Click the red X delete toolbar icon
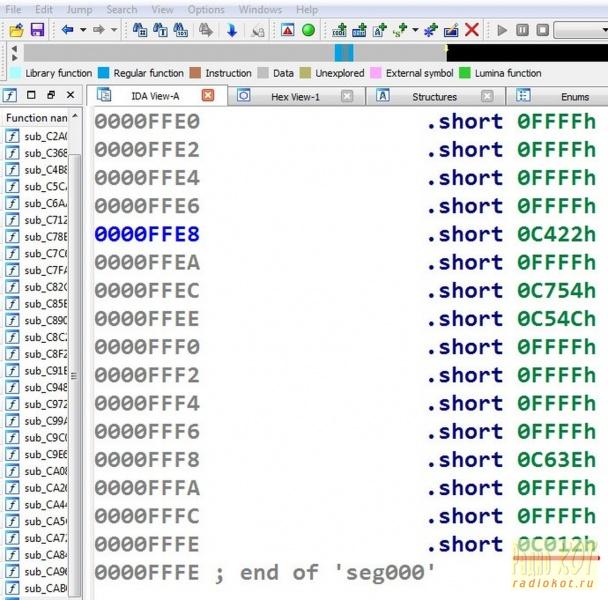The image size is (608, 600). [472, 30]
